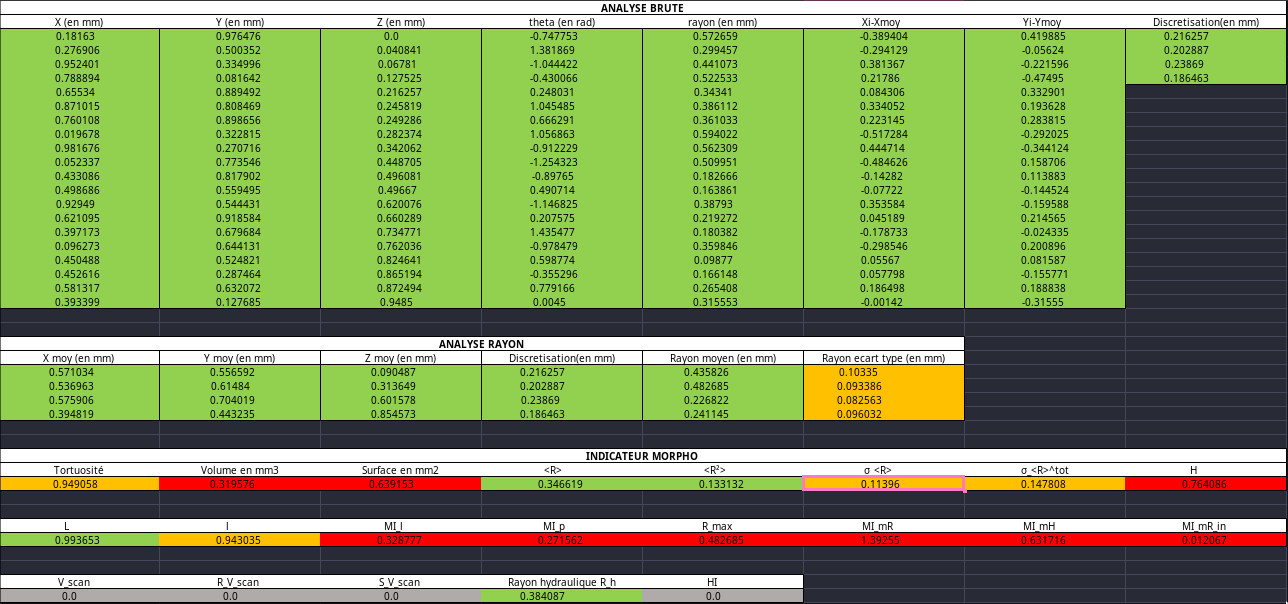Screen dimensions: 1288x604
Task: Click Z moy value 0.601578
Action: pyautogui.click(x=401, y=400)
